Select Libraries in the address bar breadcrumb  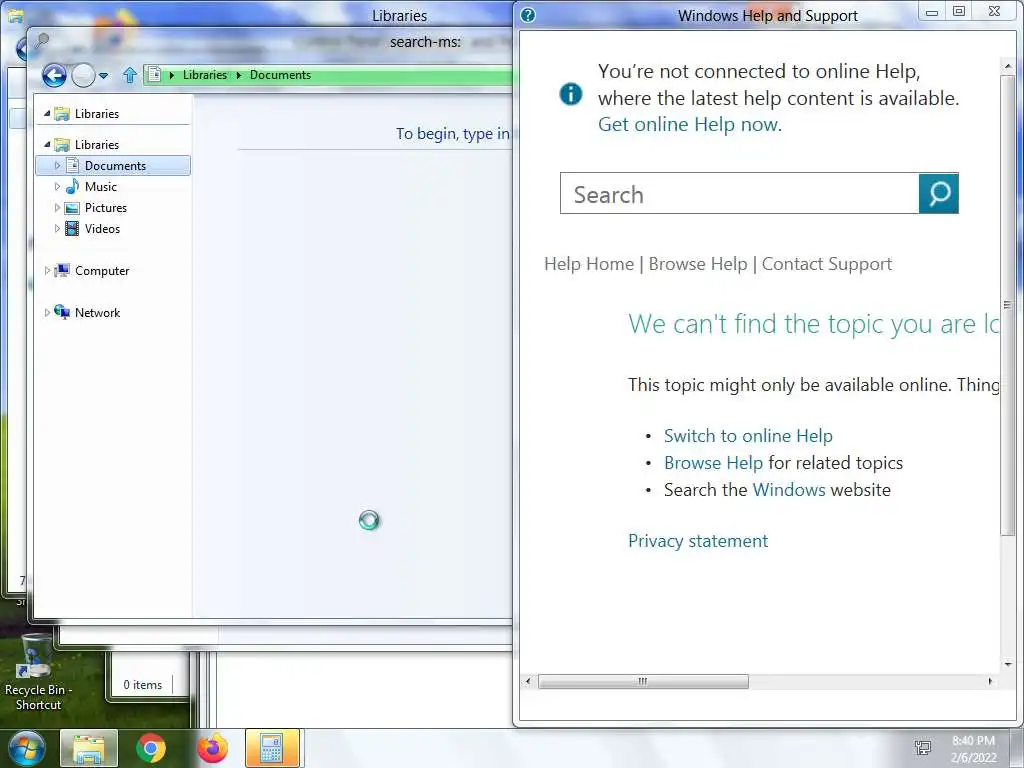click(204, 75)
